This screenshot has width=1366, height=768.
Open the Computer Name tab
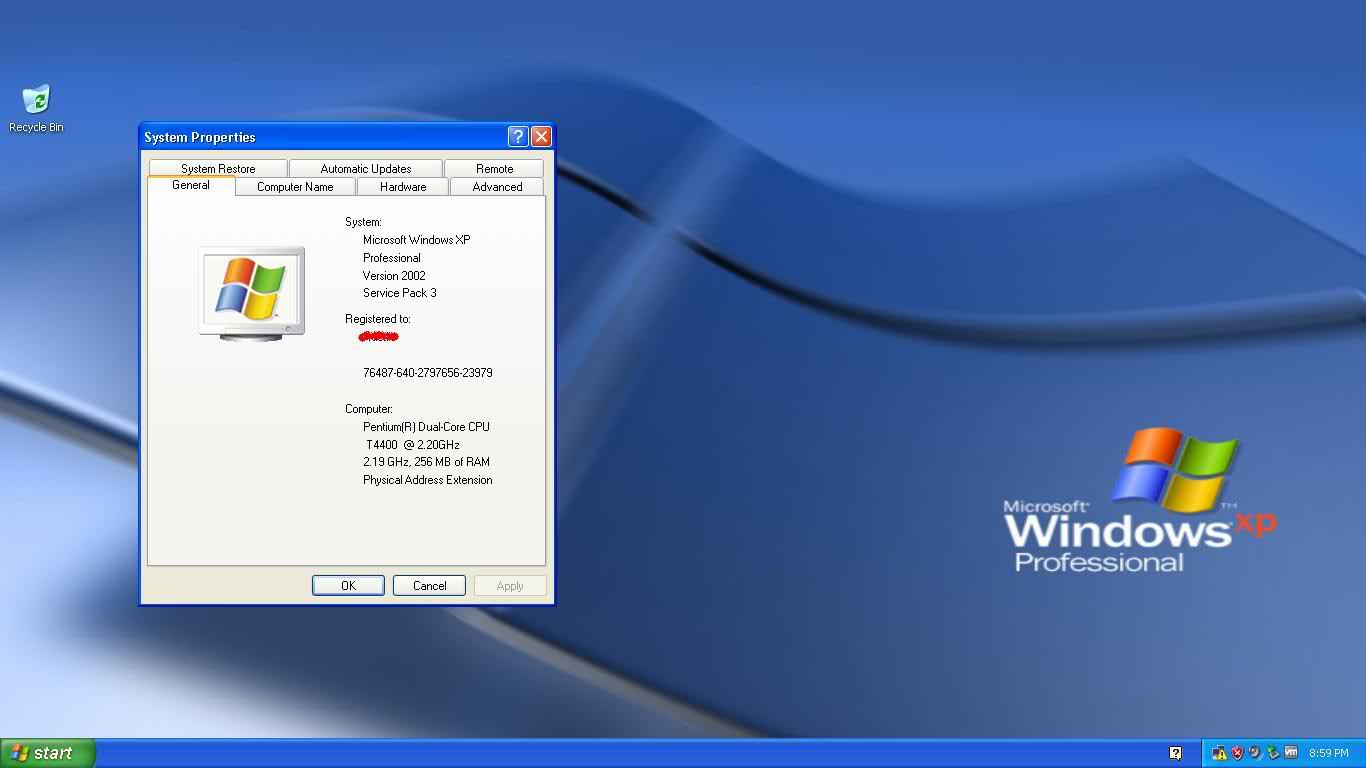[295, 186]
